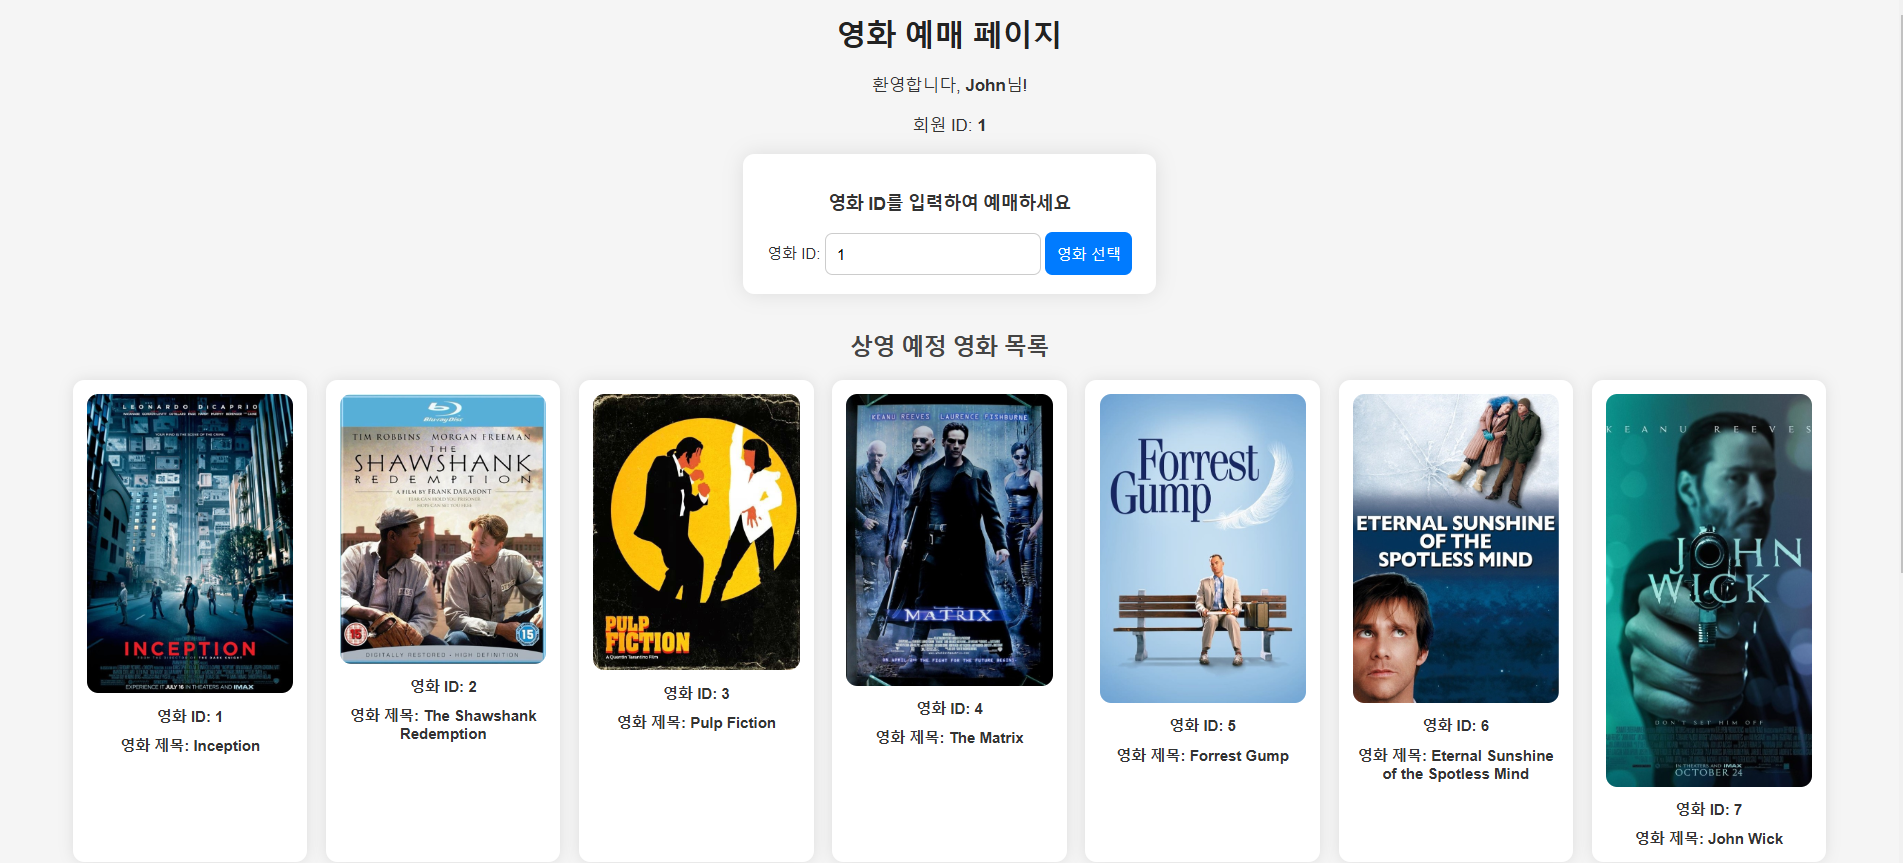This screenshot has height=863, width=1903.
Task: Click the text '영화 제목: Forrest Gump'
Action: point(1203,756)
